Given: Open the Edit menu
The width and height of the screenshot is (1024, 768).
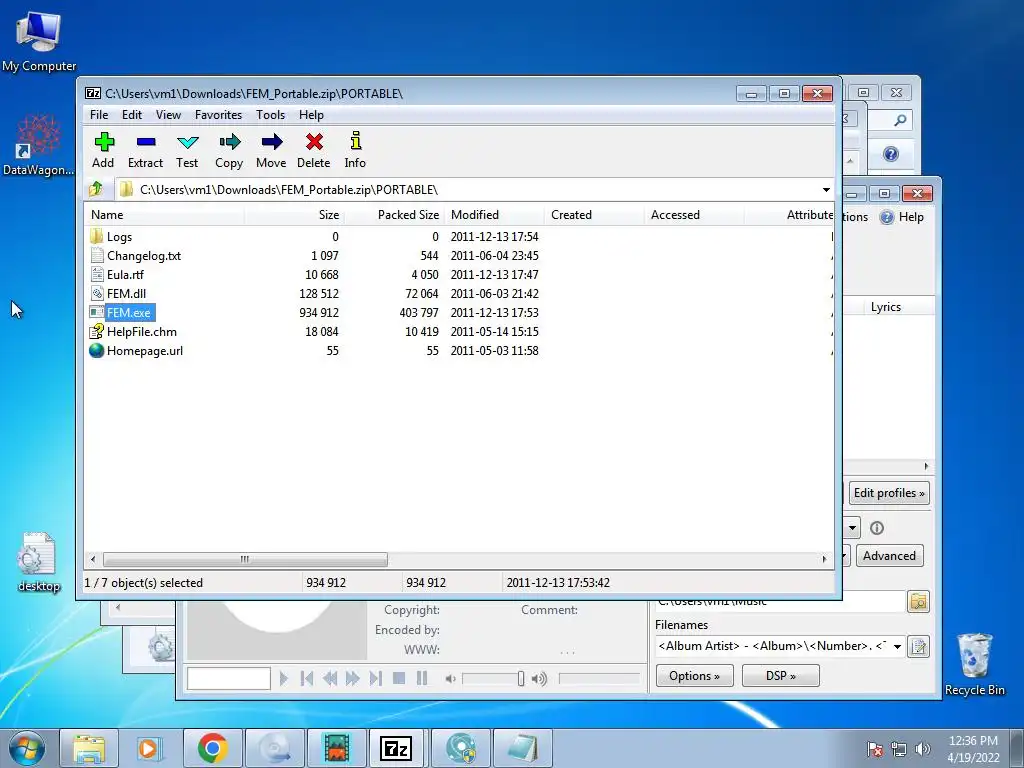Looking at the screenshot, I should (131, 115).
